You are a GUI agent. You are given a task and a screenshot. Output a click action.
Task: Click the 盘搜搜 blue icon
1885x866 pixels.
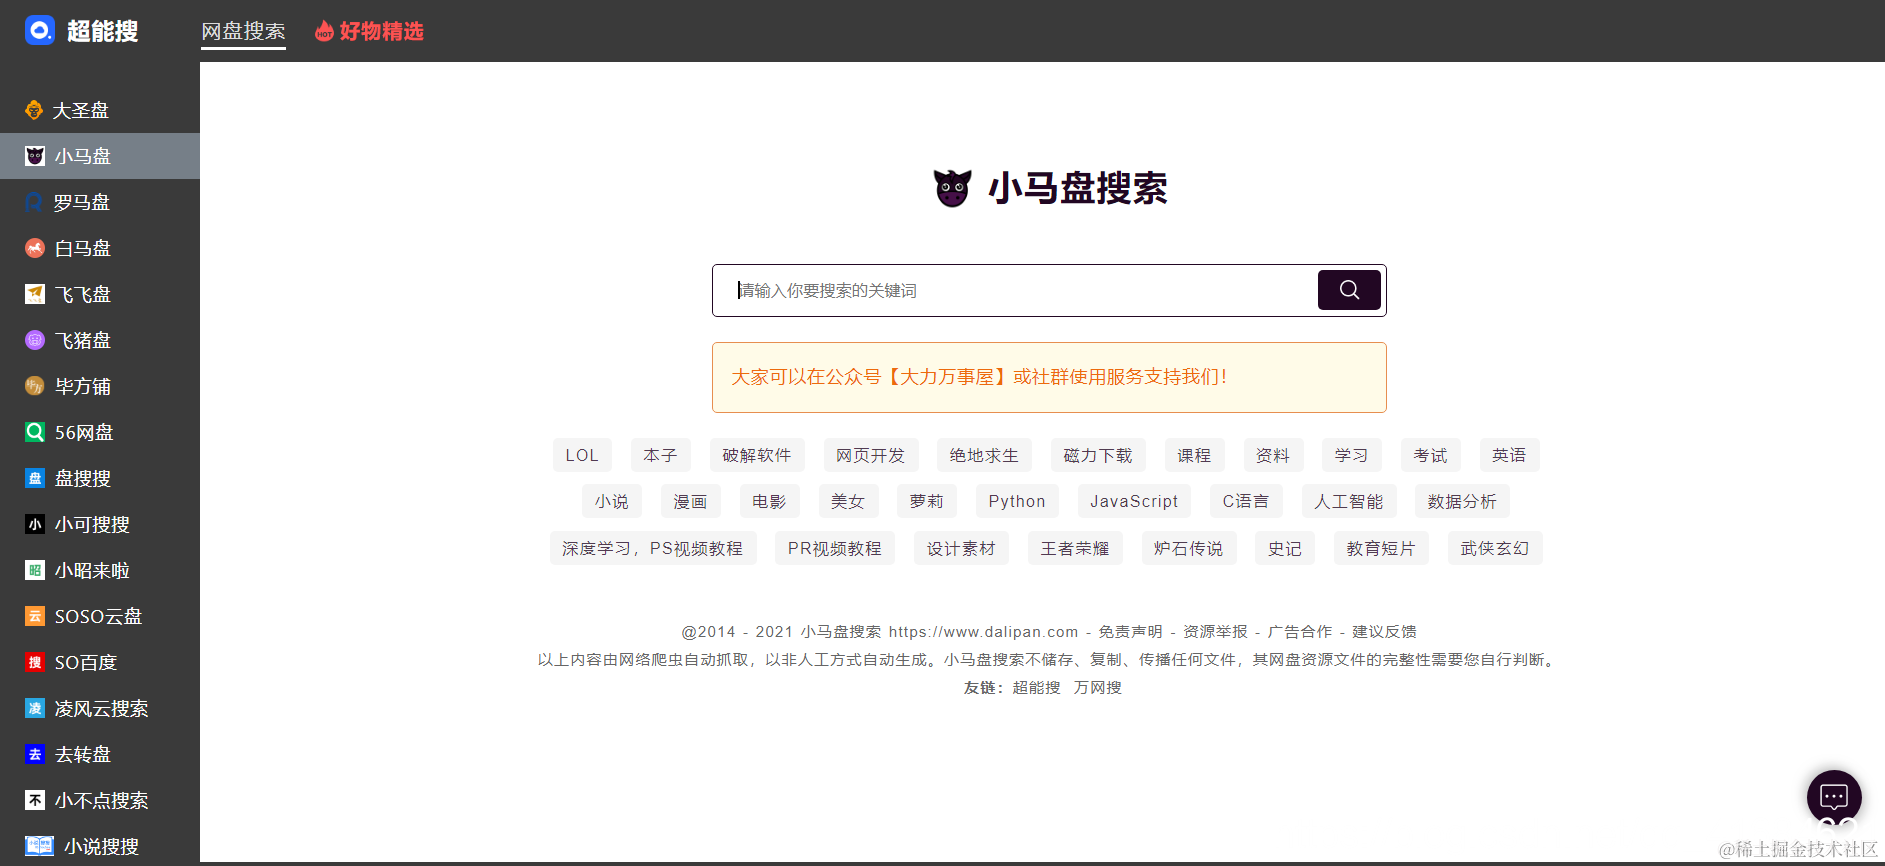click(x=35, y=478)
